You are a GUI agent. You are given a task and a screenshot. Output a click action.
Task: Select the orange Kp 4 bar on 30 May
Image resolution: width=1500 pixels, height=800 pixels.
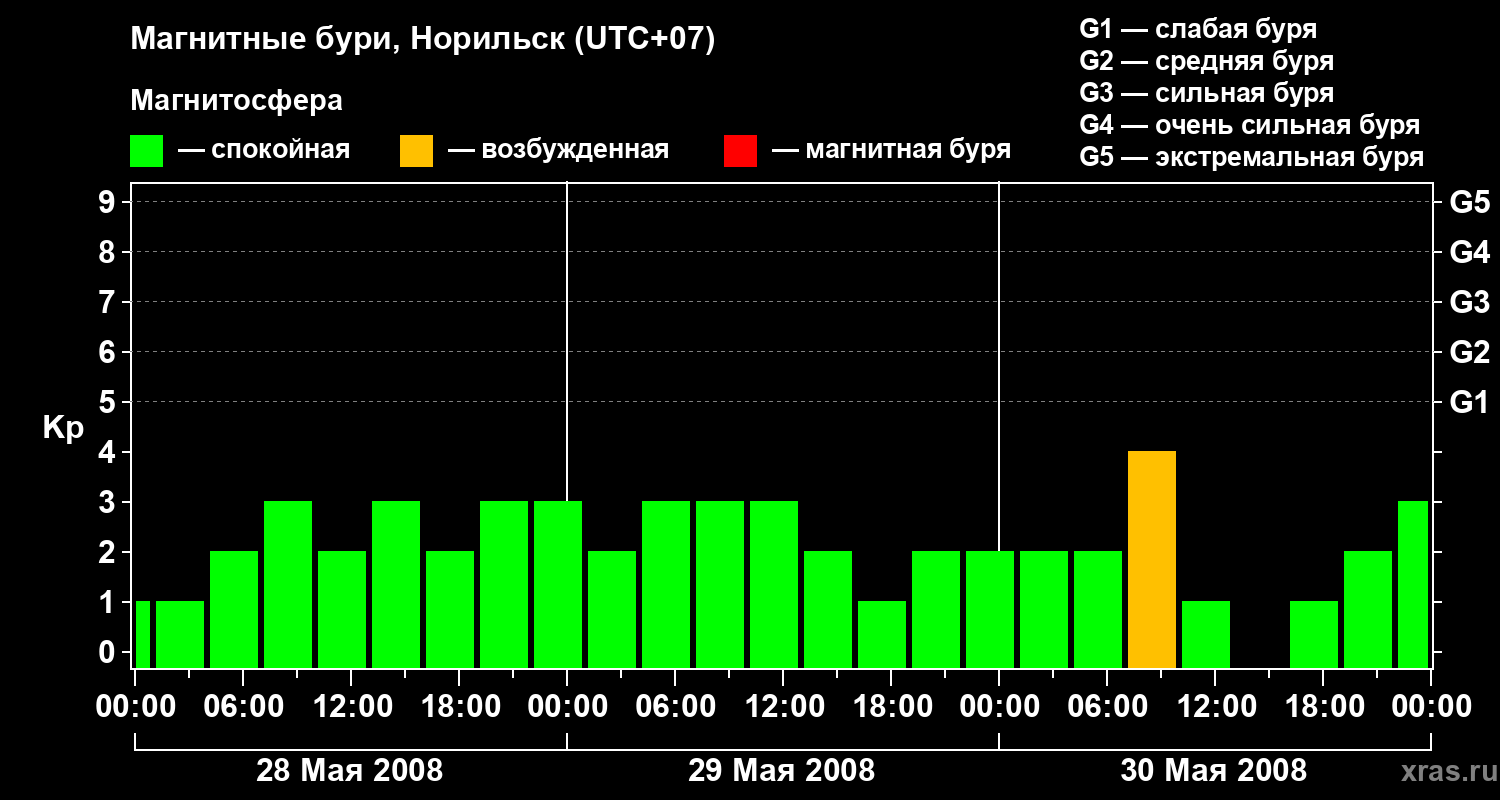pyautogui.click(x=1152, y=560)
